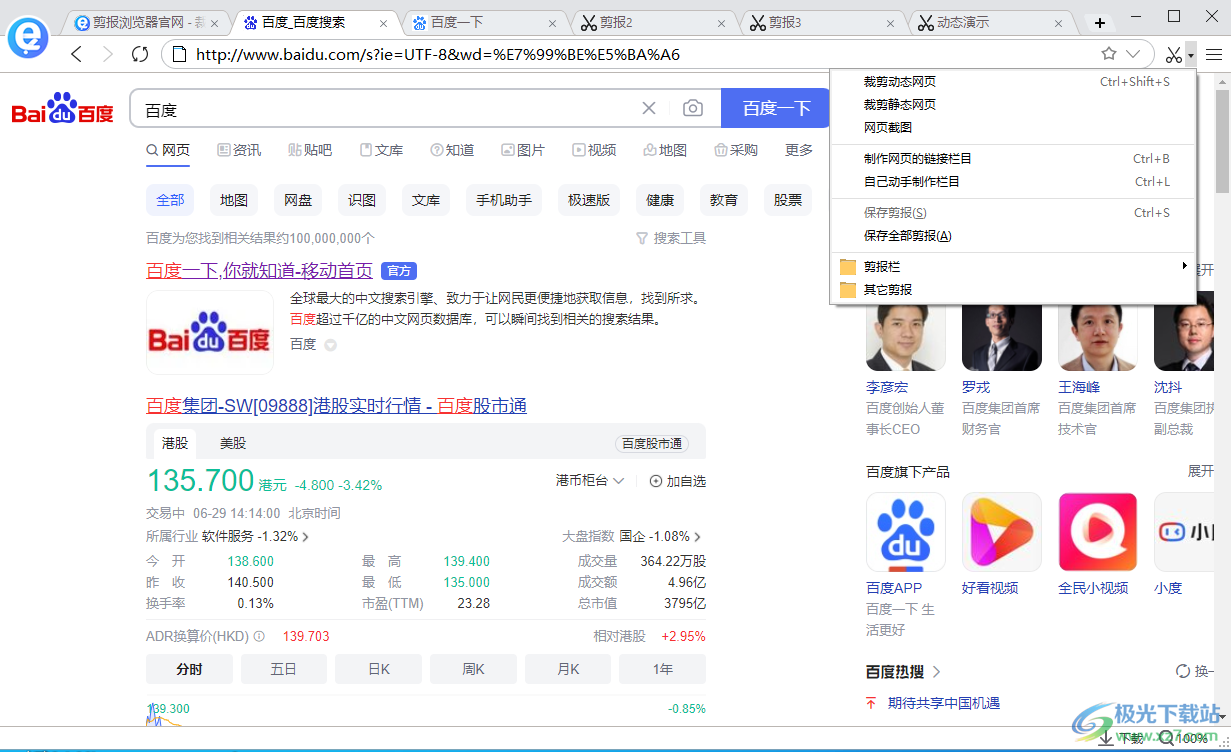The height and width of the screenshot is (752, 1231).
Task: Click the 极速版 filter chip
Action: 589,200
